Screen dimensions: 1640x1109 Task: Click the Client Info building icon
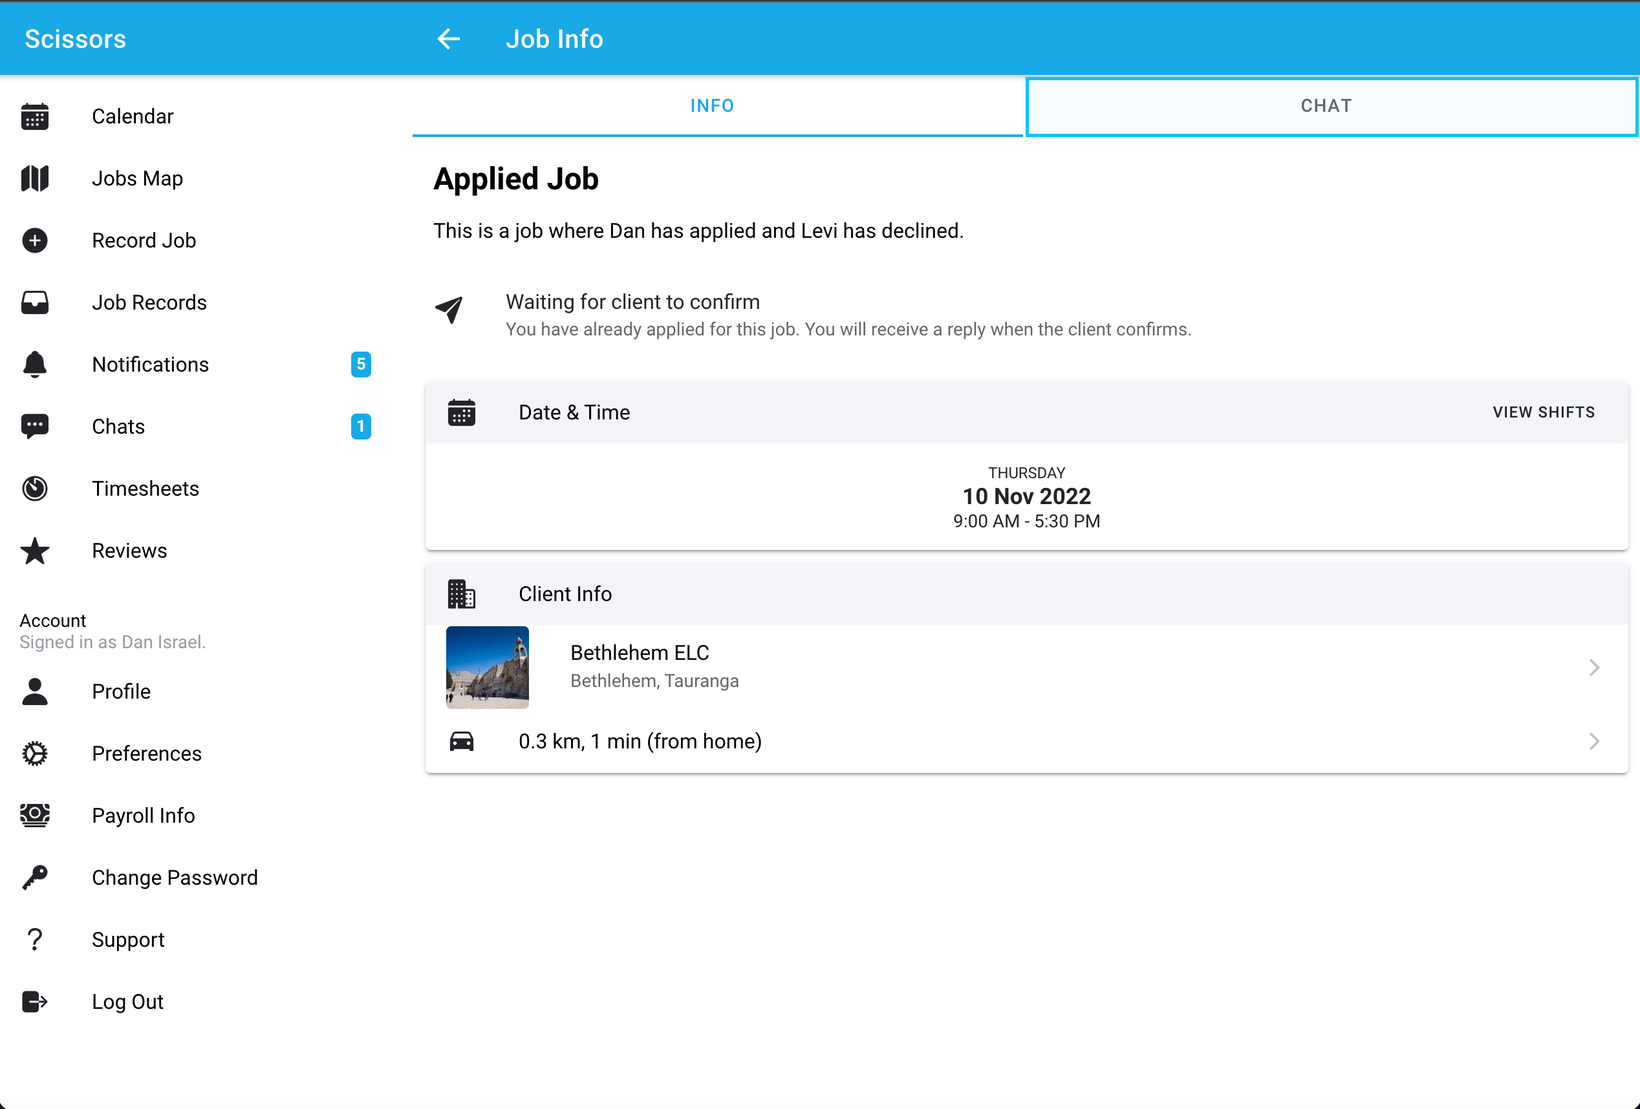coord(462,594)
